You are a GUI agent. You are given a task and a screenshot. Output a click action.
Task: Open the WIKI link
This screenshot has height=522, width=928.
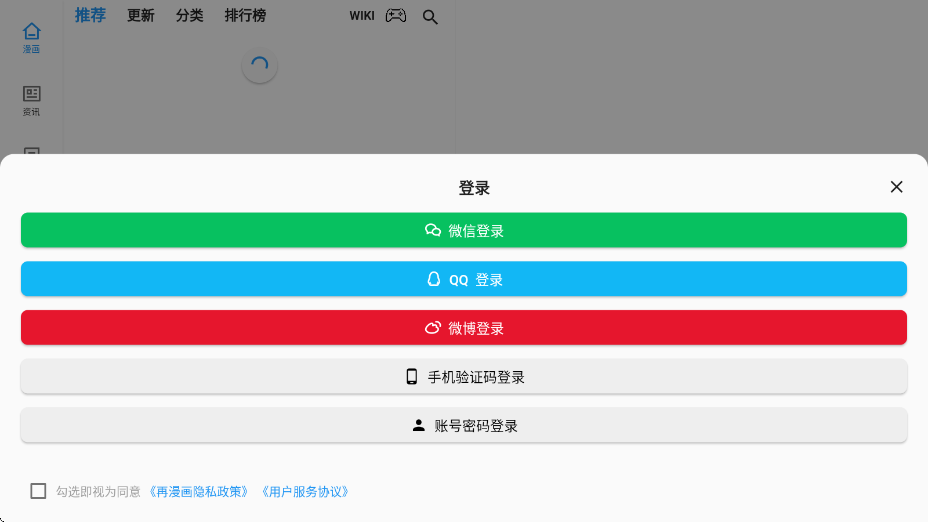[x=362, y=16]
